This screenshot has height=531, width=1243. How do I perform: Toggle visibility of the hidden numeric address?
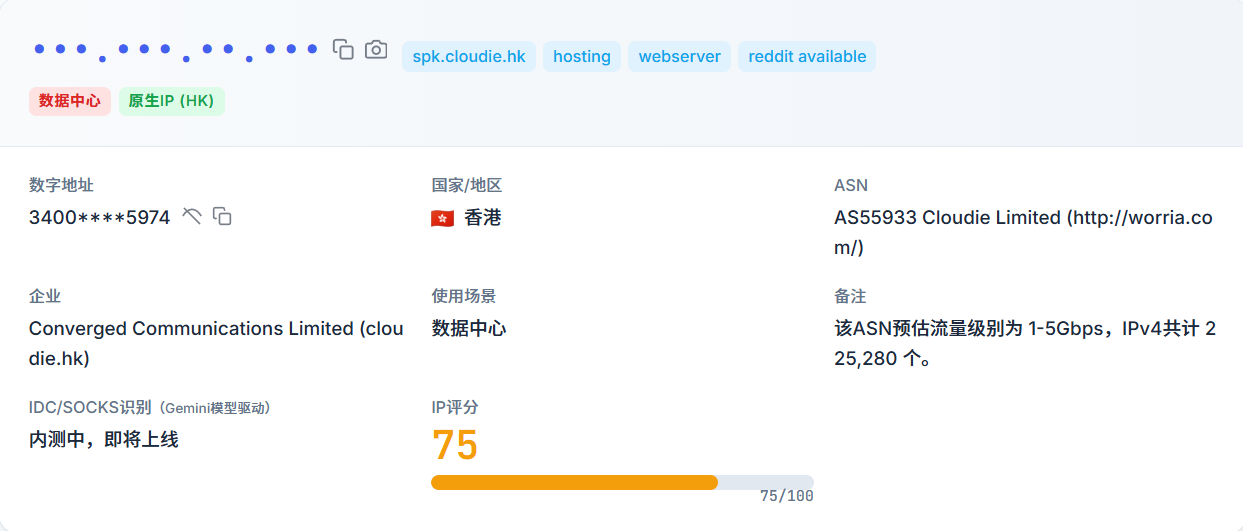coord(192,216)
